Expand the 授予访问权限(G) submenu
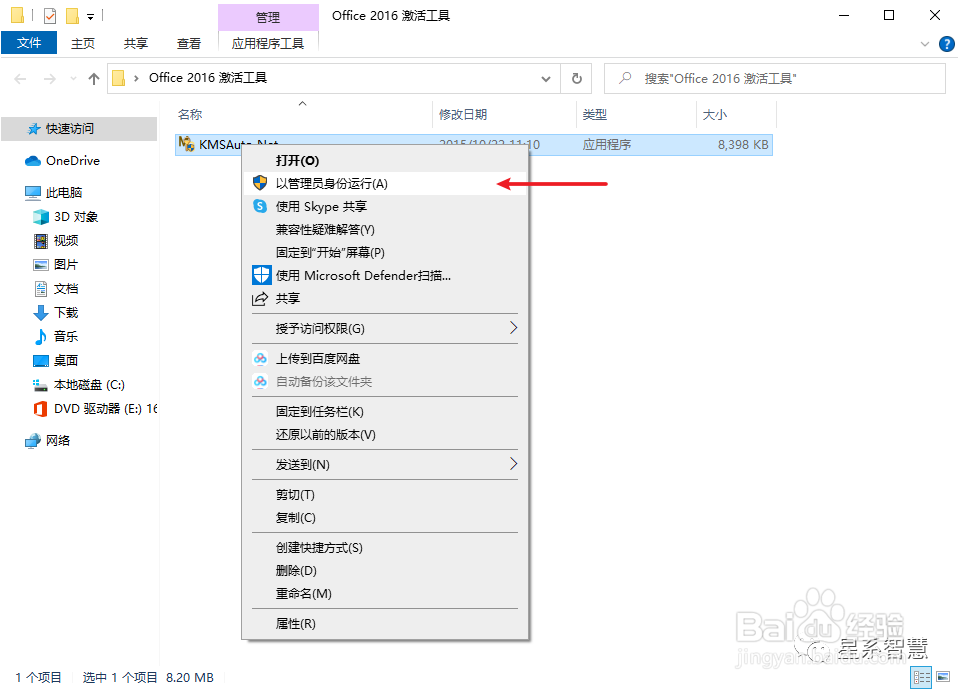Viewport: 959px width, 690px height. tap(513, 328)
